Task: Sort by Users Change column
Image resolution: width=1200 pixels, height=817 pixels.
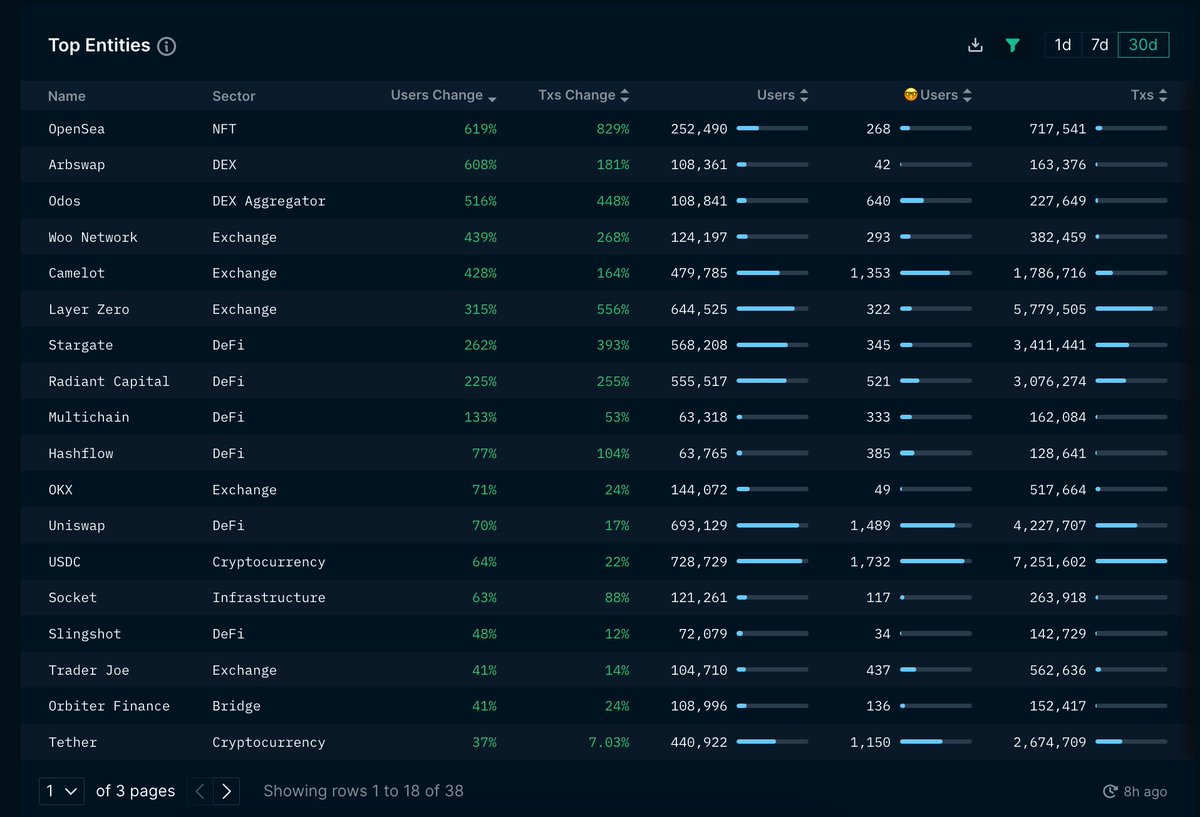Action: coord(443,95)
